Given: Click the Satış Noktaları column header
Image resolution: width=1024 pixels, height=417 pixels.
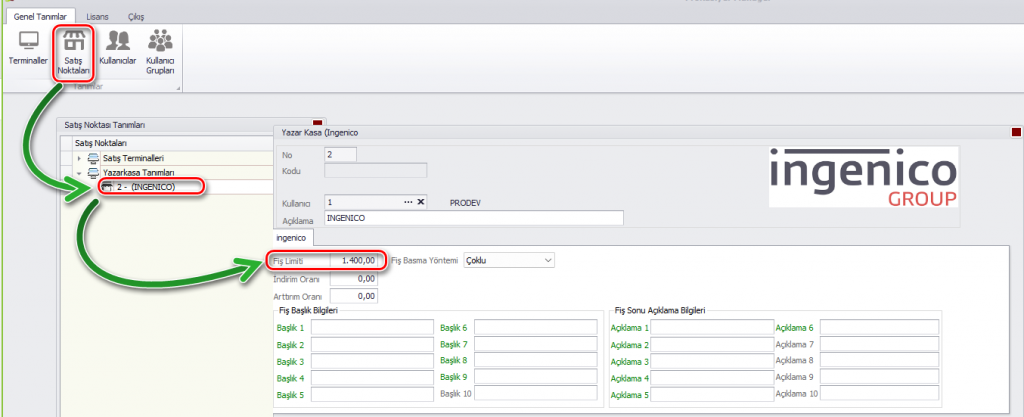Looking at the screenshot, I should [173, 143].
